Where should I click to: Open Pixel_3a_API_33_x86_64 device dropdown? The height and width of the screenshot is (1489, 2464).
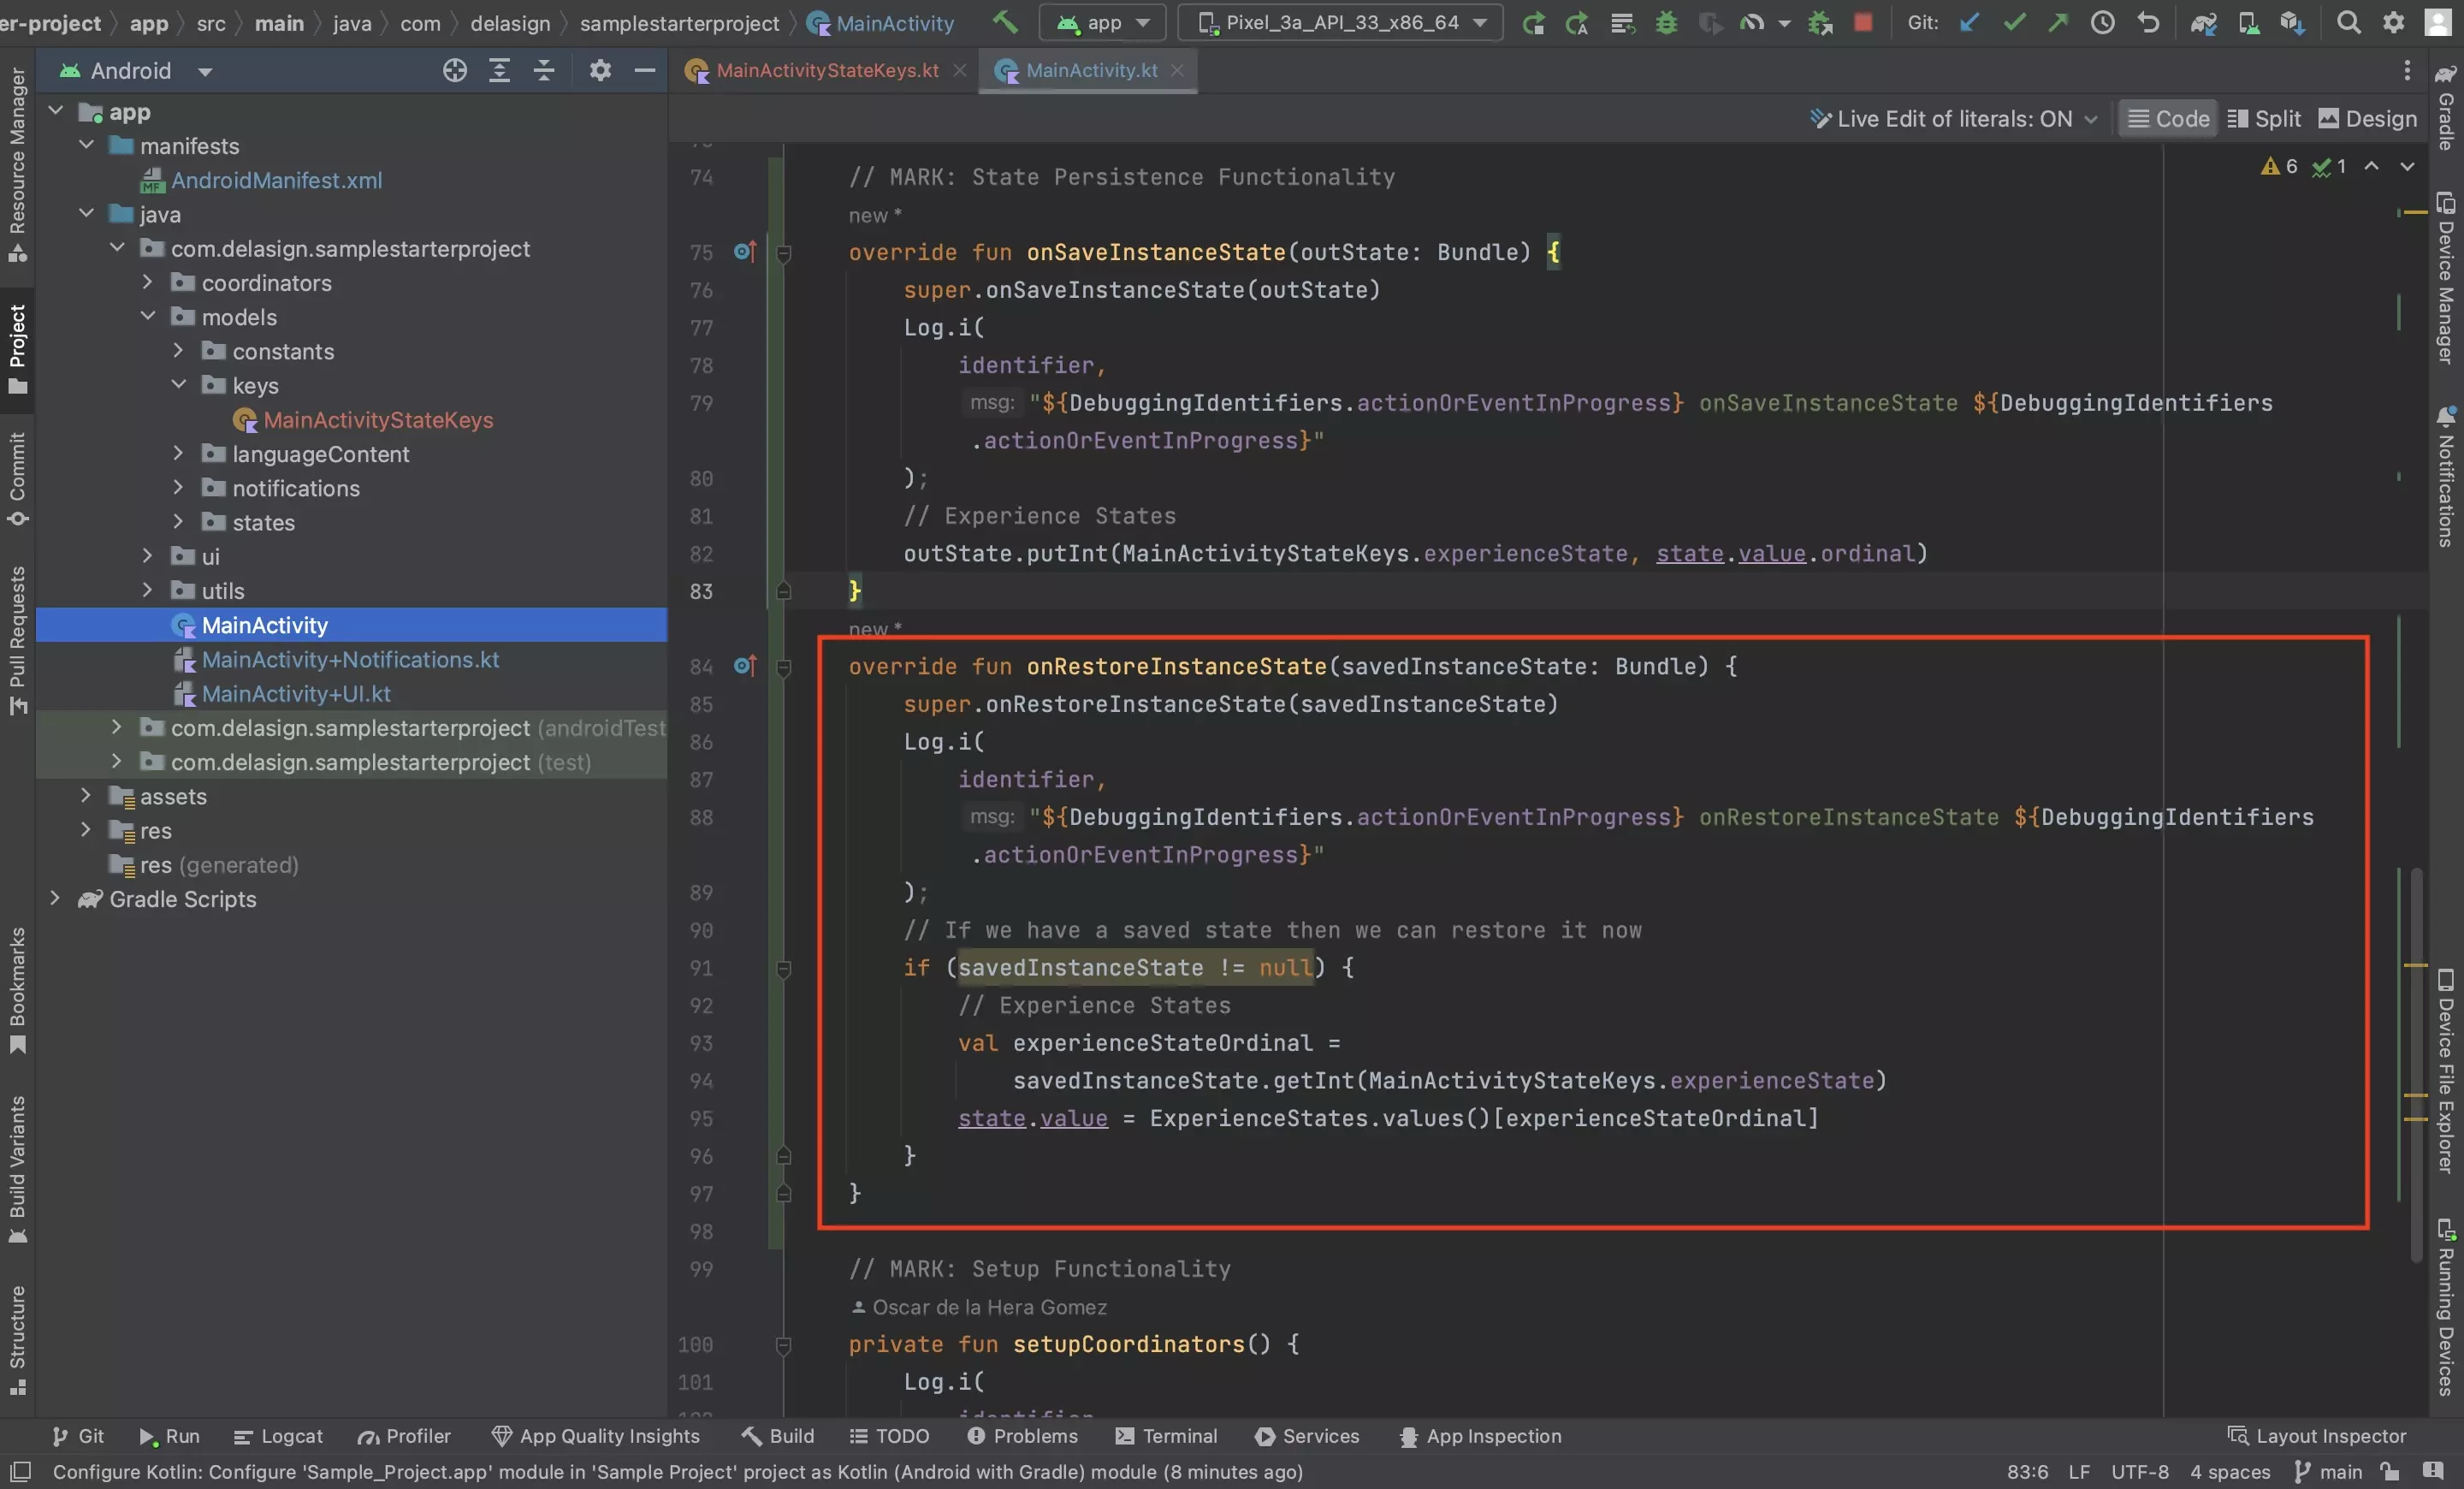coord(1340,22)
